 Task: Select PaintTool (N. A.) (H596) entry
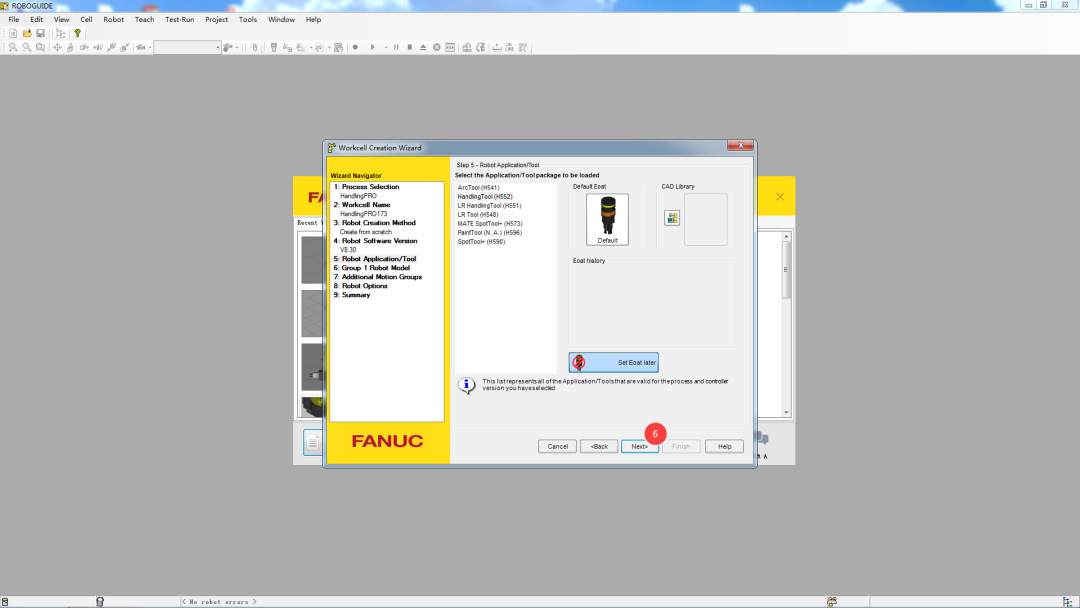490,232
